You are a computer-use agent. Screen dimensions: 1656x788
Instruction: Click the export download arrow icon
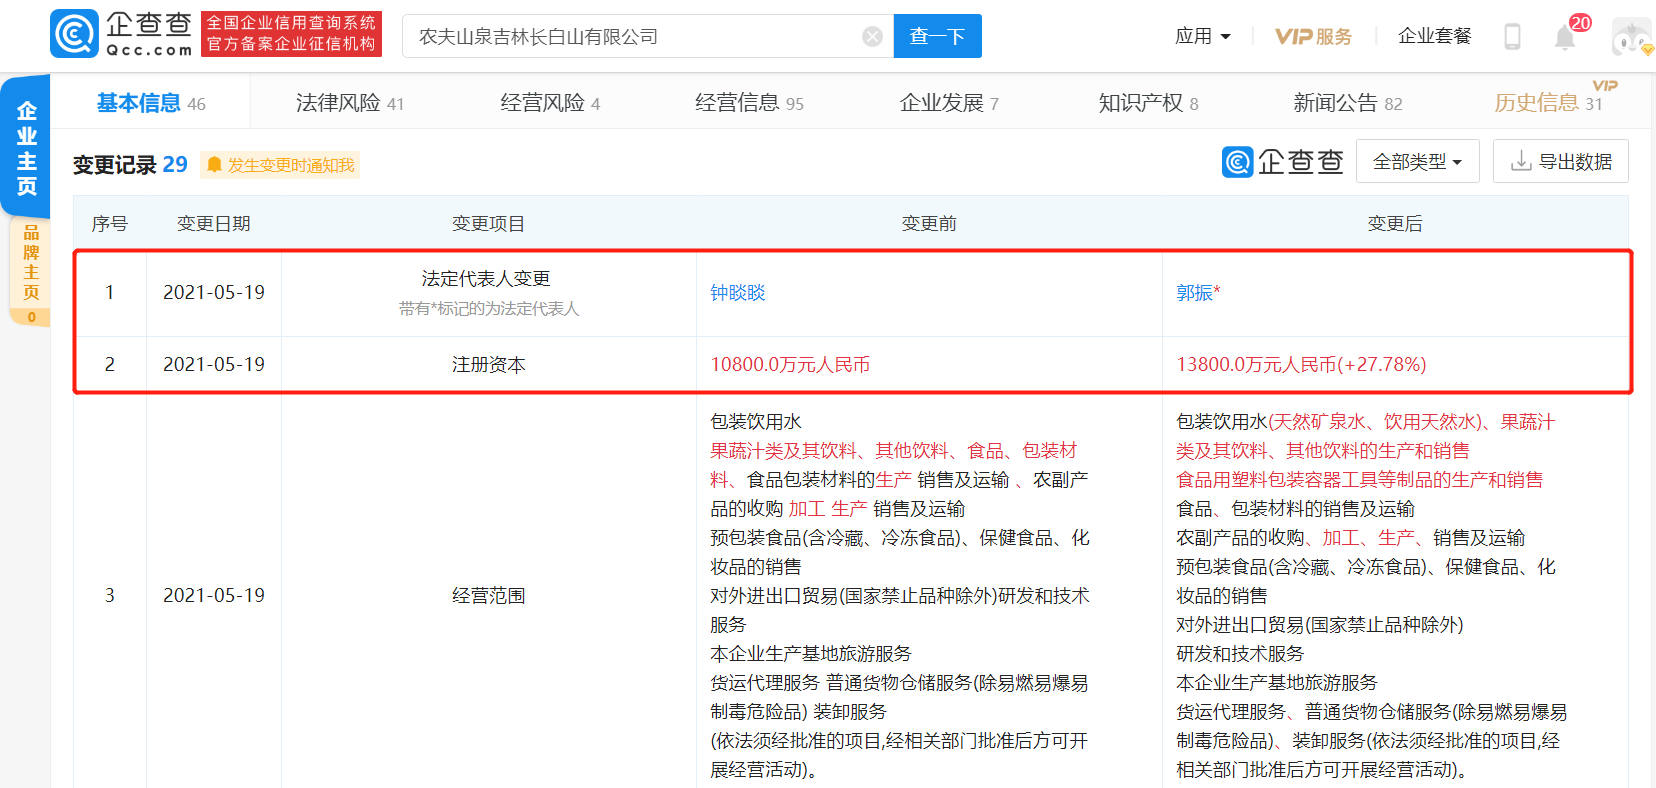tap(1521, 161)
